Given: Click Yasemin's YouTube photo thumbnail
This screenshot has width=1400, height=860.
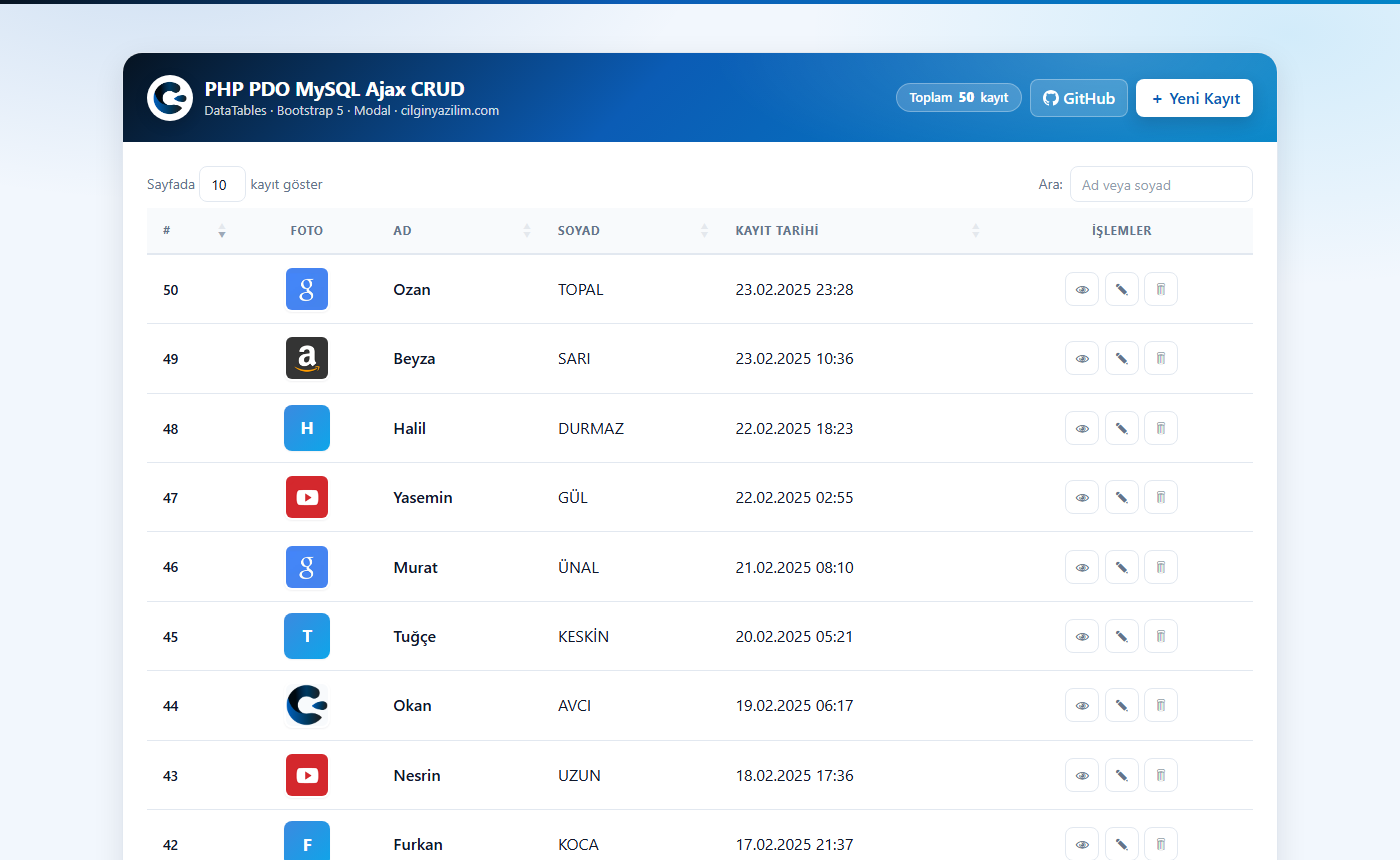Looking at the screenshot, I should [307, 497].
